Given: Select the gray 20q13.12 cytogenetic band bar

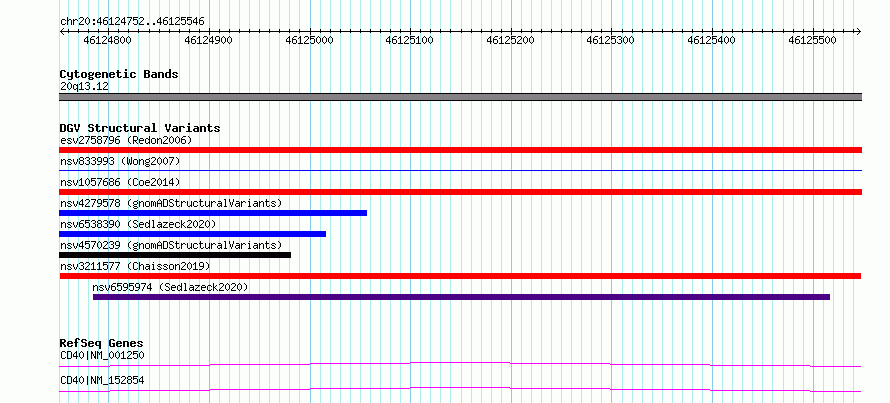Looking at the screenshot, I should [460, 97].
